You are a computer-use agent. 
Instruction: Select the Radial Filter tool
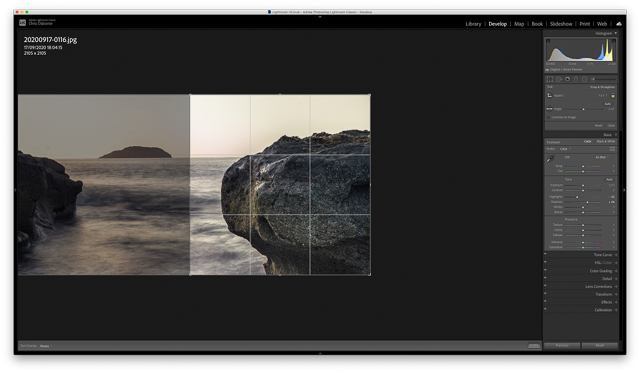(x=584, y=79)
